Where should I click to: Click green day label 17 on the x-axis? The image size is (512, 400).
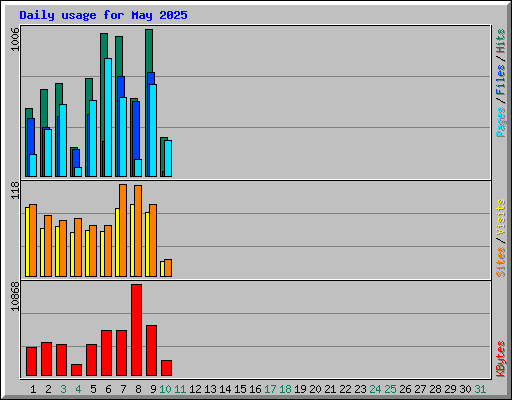point(270,389)
